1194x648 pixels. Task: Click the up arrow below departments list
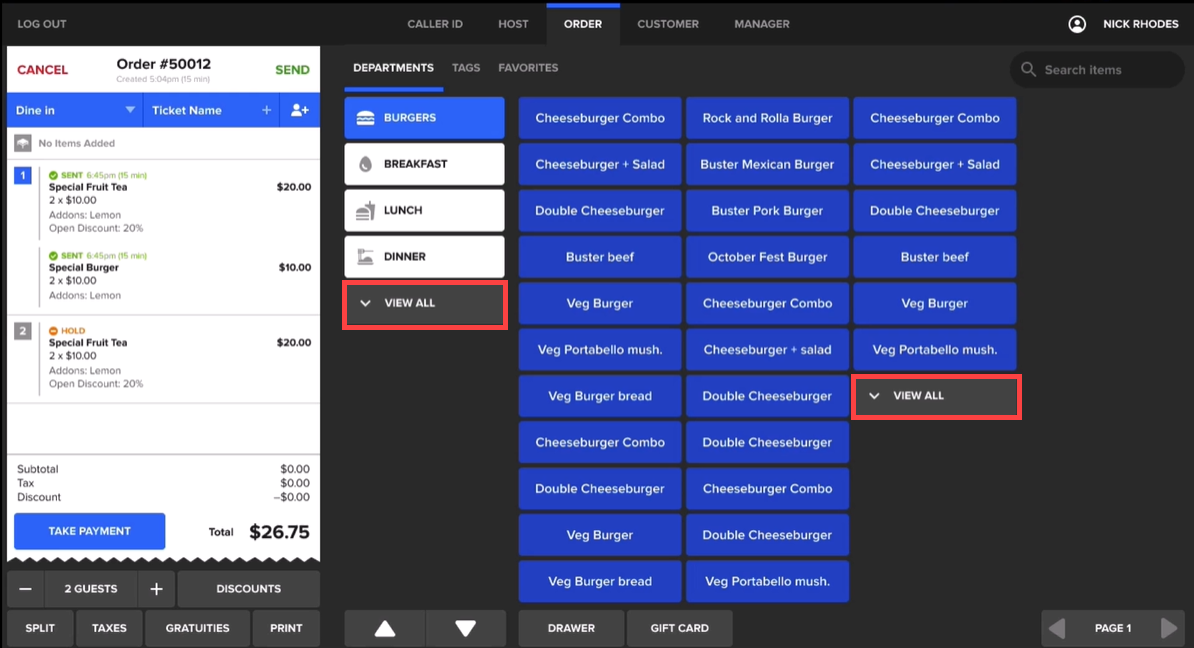(384, 628)
